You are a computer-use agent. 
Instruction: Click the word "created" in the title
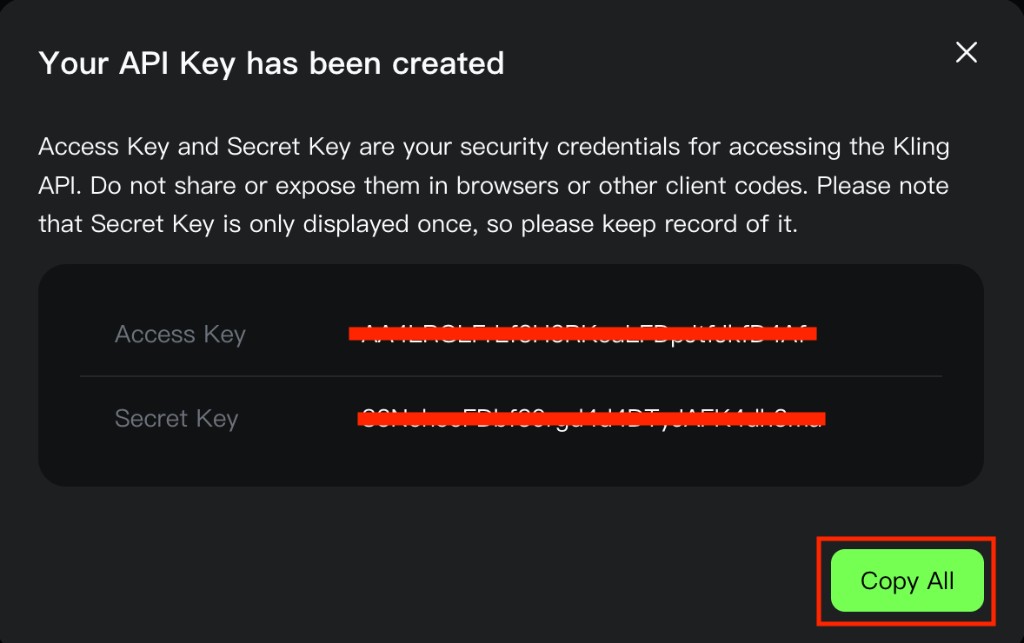[448, 64]
